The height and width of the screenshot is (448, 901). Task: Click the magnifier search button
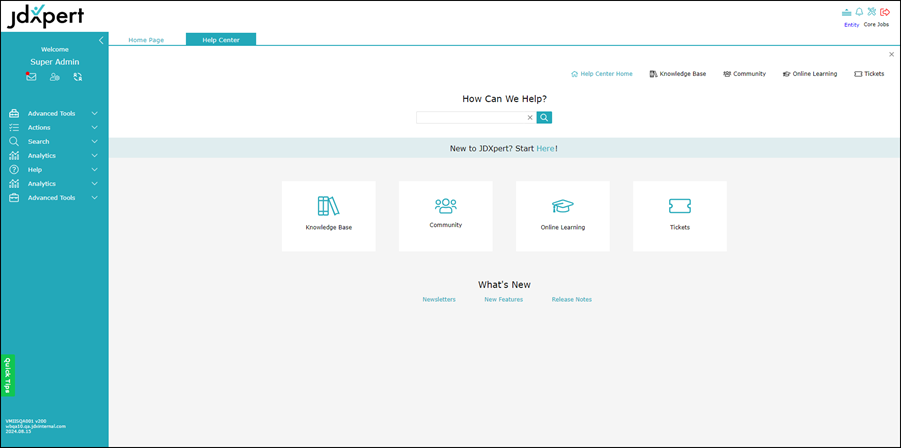coord(544,117)
